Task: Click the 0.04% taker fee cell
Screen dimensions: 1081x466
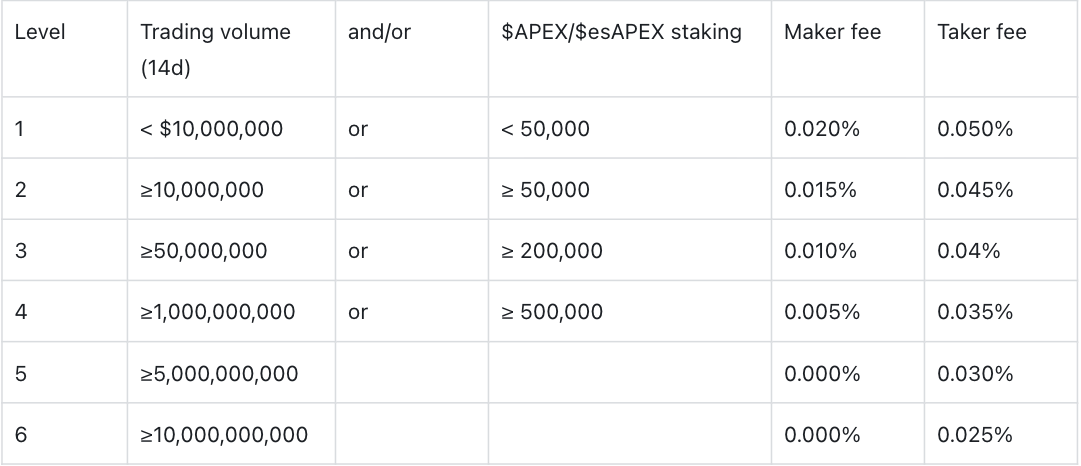Action: point(969,251)
